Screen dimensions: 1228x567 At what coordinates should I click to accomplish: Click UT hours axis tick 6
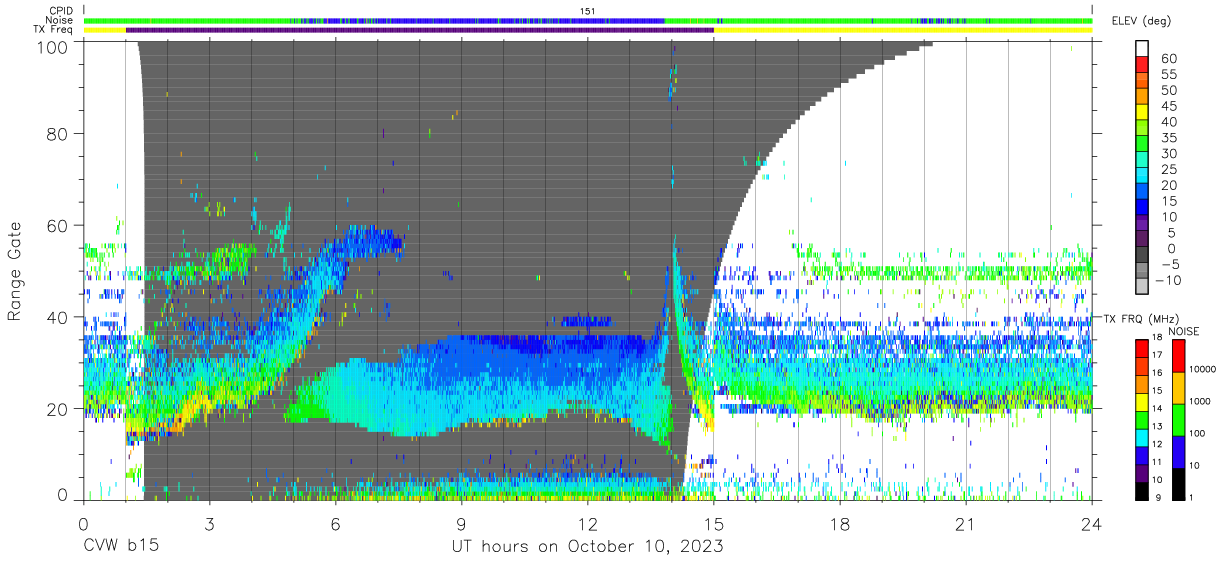pyautogui.click(x=335, y=524)
